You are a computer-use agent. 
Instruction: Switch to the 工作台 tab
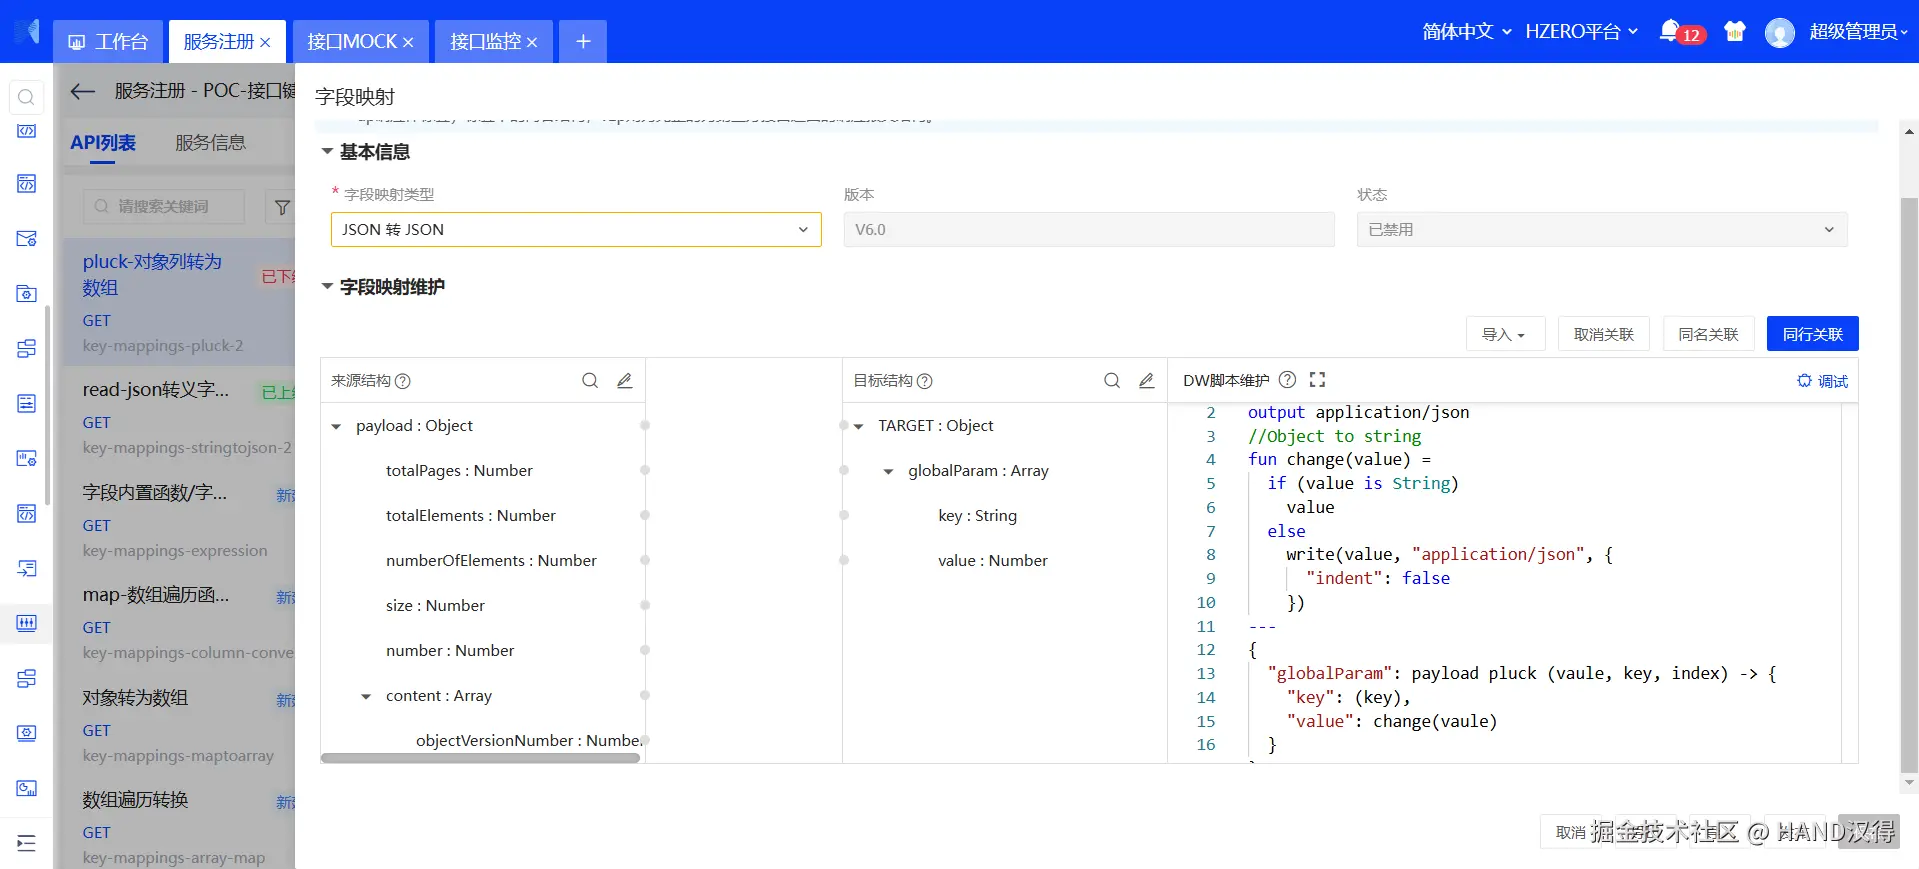click(x=108, y=41)
